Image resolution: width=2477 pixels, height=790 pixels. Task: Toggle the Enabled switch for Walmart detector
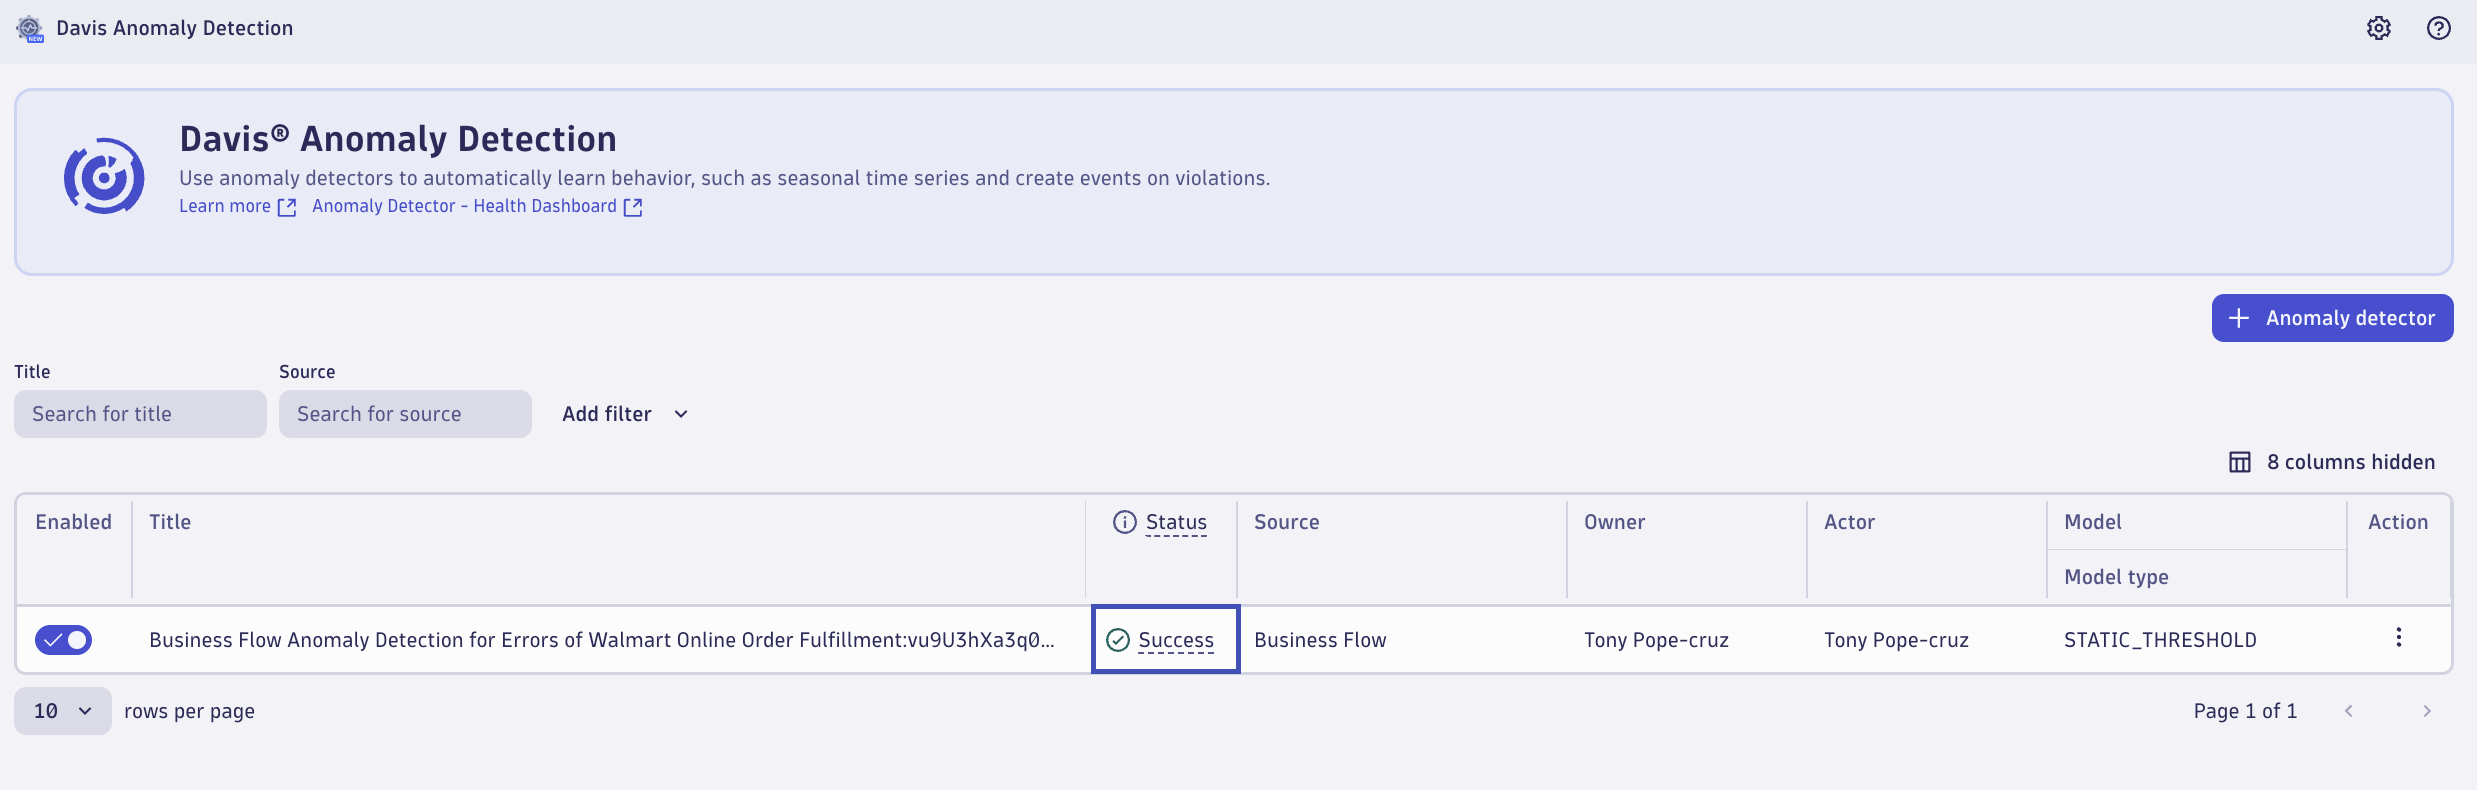point(63,640)
